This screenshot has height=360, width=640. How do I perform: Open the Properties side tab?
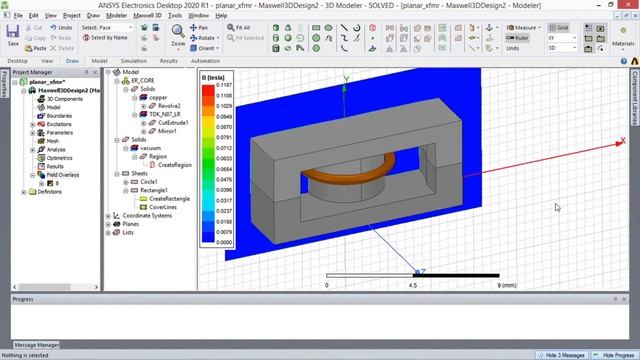4,84
